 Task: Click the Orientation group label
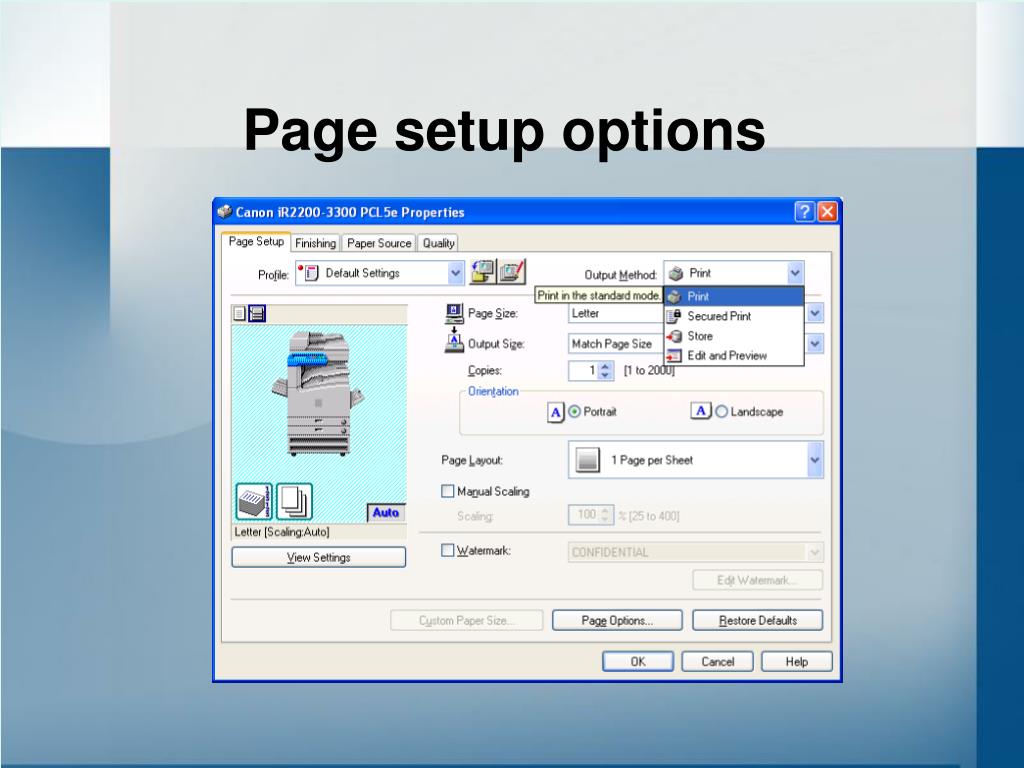(493, 391)
